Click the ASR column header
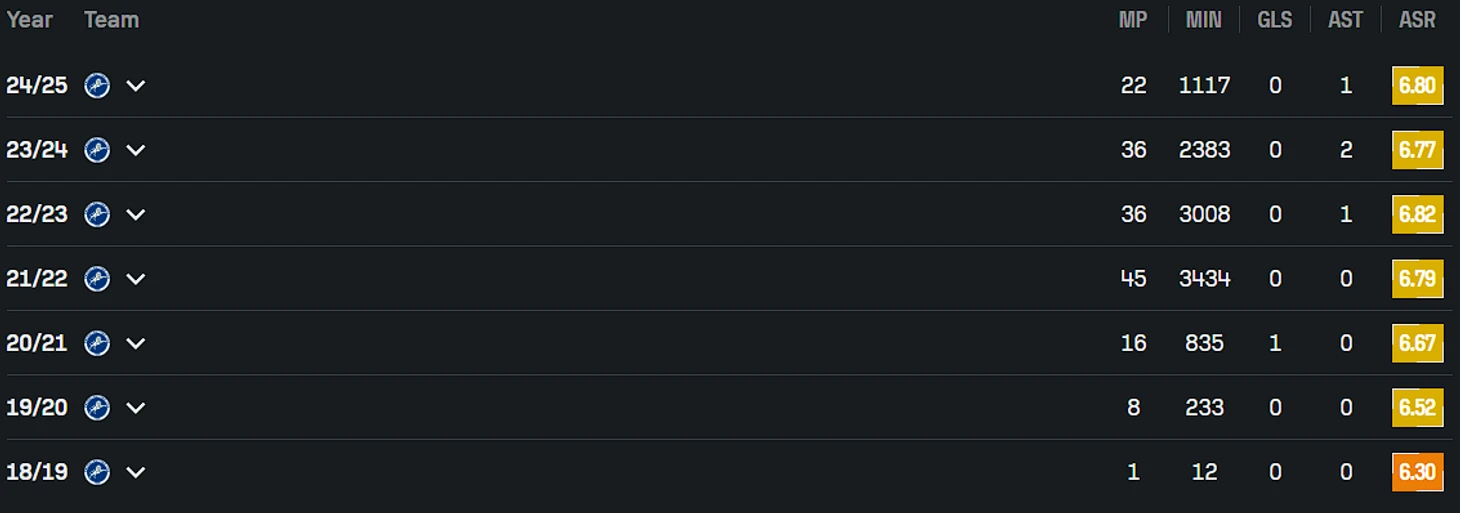The width and height of the screenshot is (1460, 513). [1417, 20]
